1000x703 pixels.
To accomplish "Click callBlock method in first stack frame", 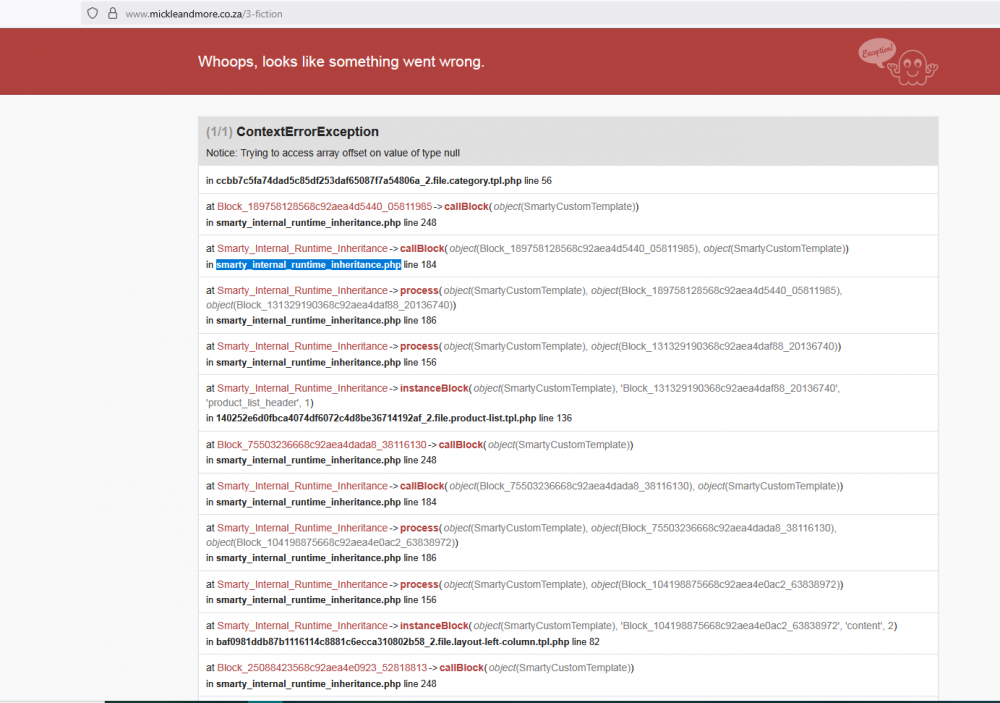I will tap(466, 207).
